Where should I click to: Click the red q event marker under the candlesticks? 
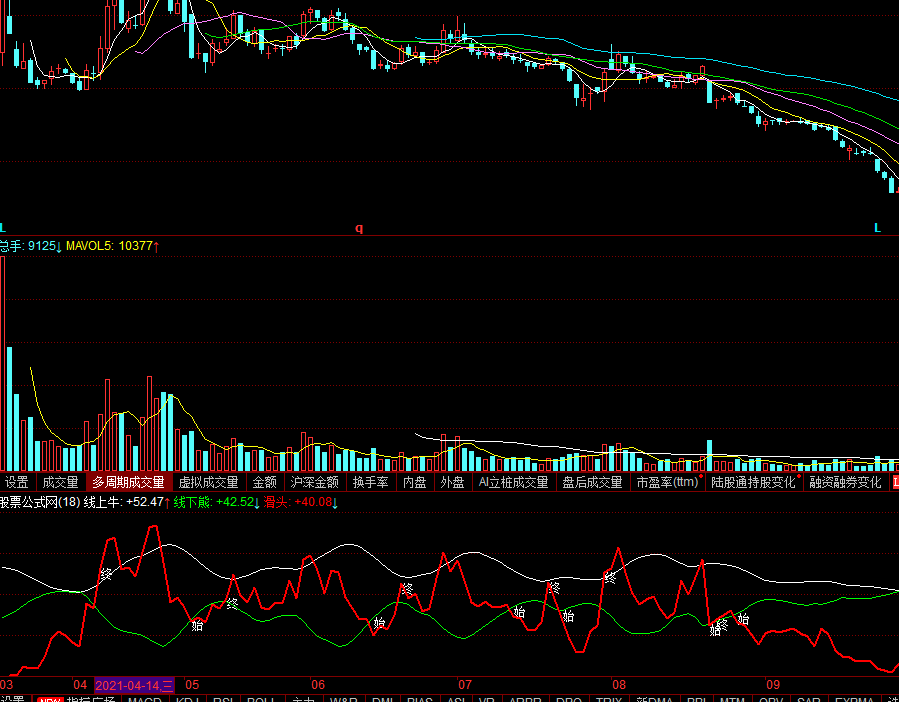pyautogui.click(x=359, y=228)
